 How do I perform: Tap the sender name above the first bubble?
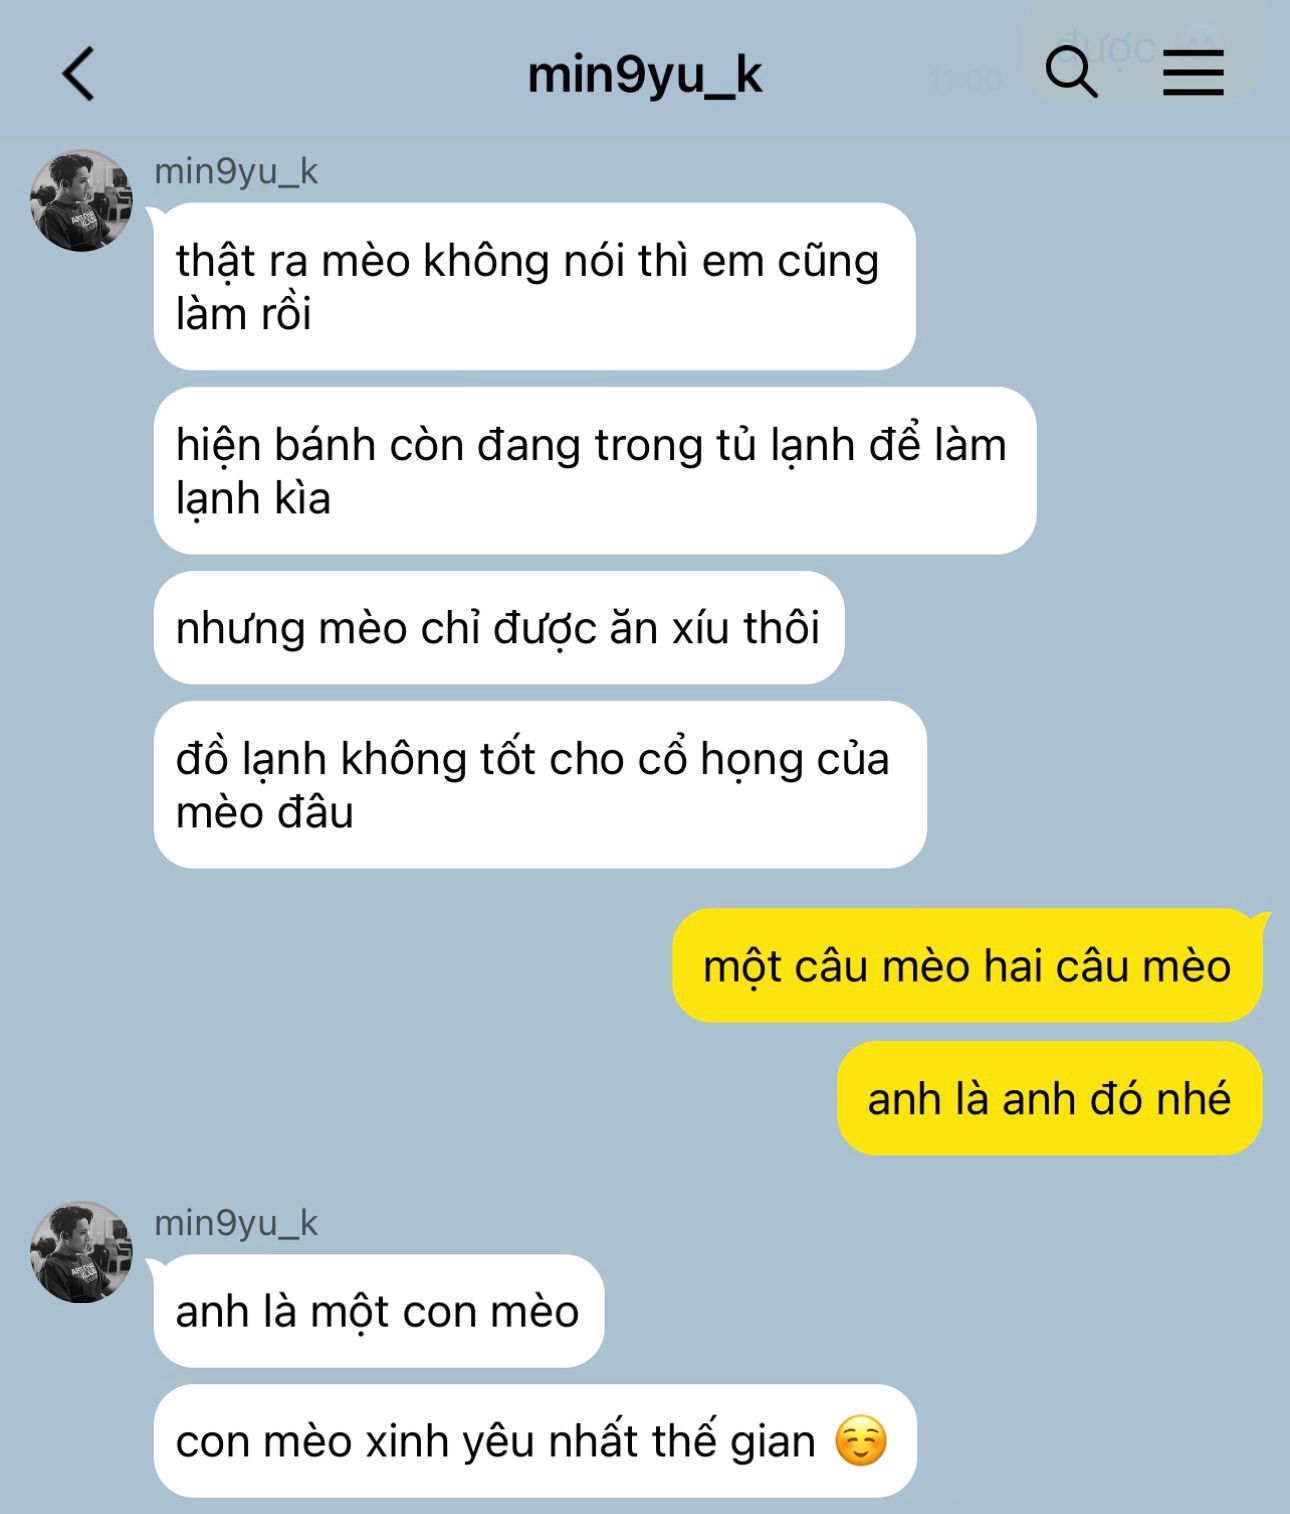click(x=236, y=171)
